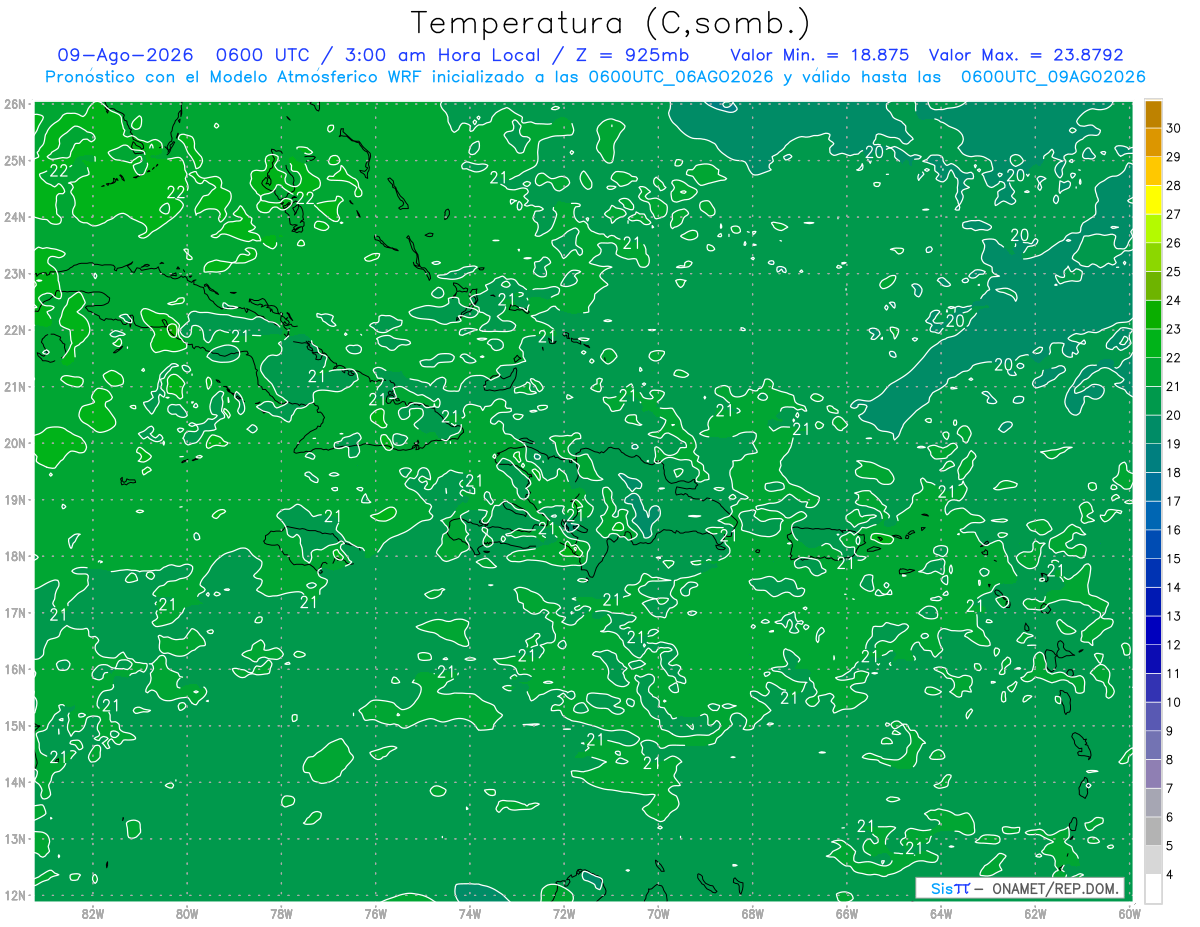Viewport: 1200px width, 927px height.
Task: Click the latitude axis label 24N
Action: pyautogui.click(x=14, y=216)
